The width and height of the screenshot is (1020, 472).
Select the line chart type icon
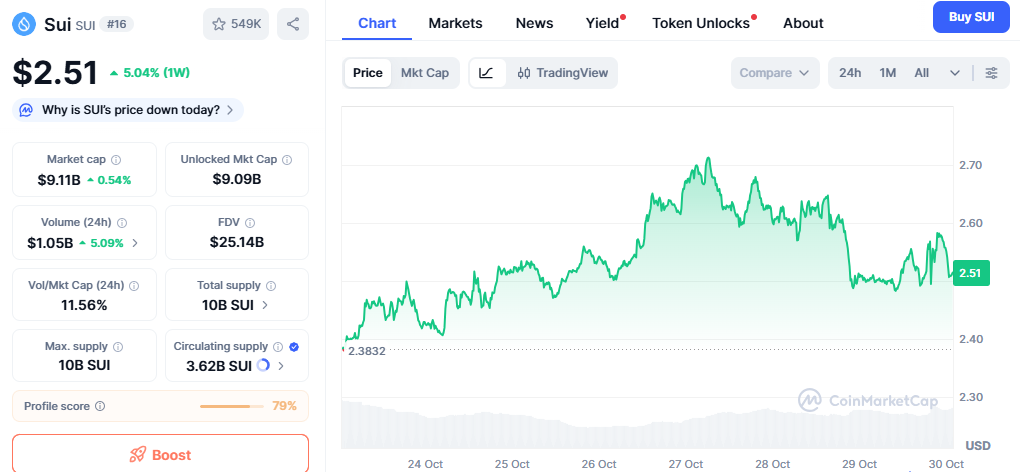[x=486, y=73]
